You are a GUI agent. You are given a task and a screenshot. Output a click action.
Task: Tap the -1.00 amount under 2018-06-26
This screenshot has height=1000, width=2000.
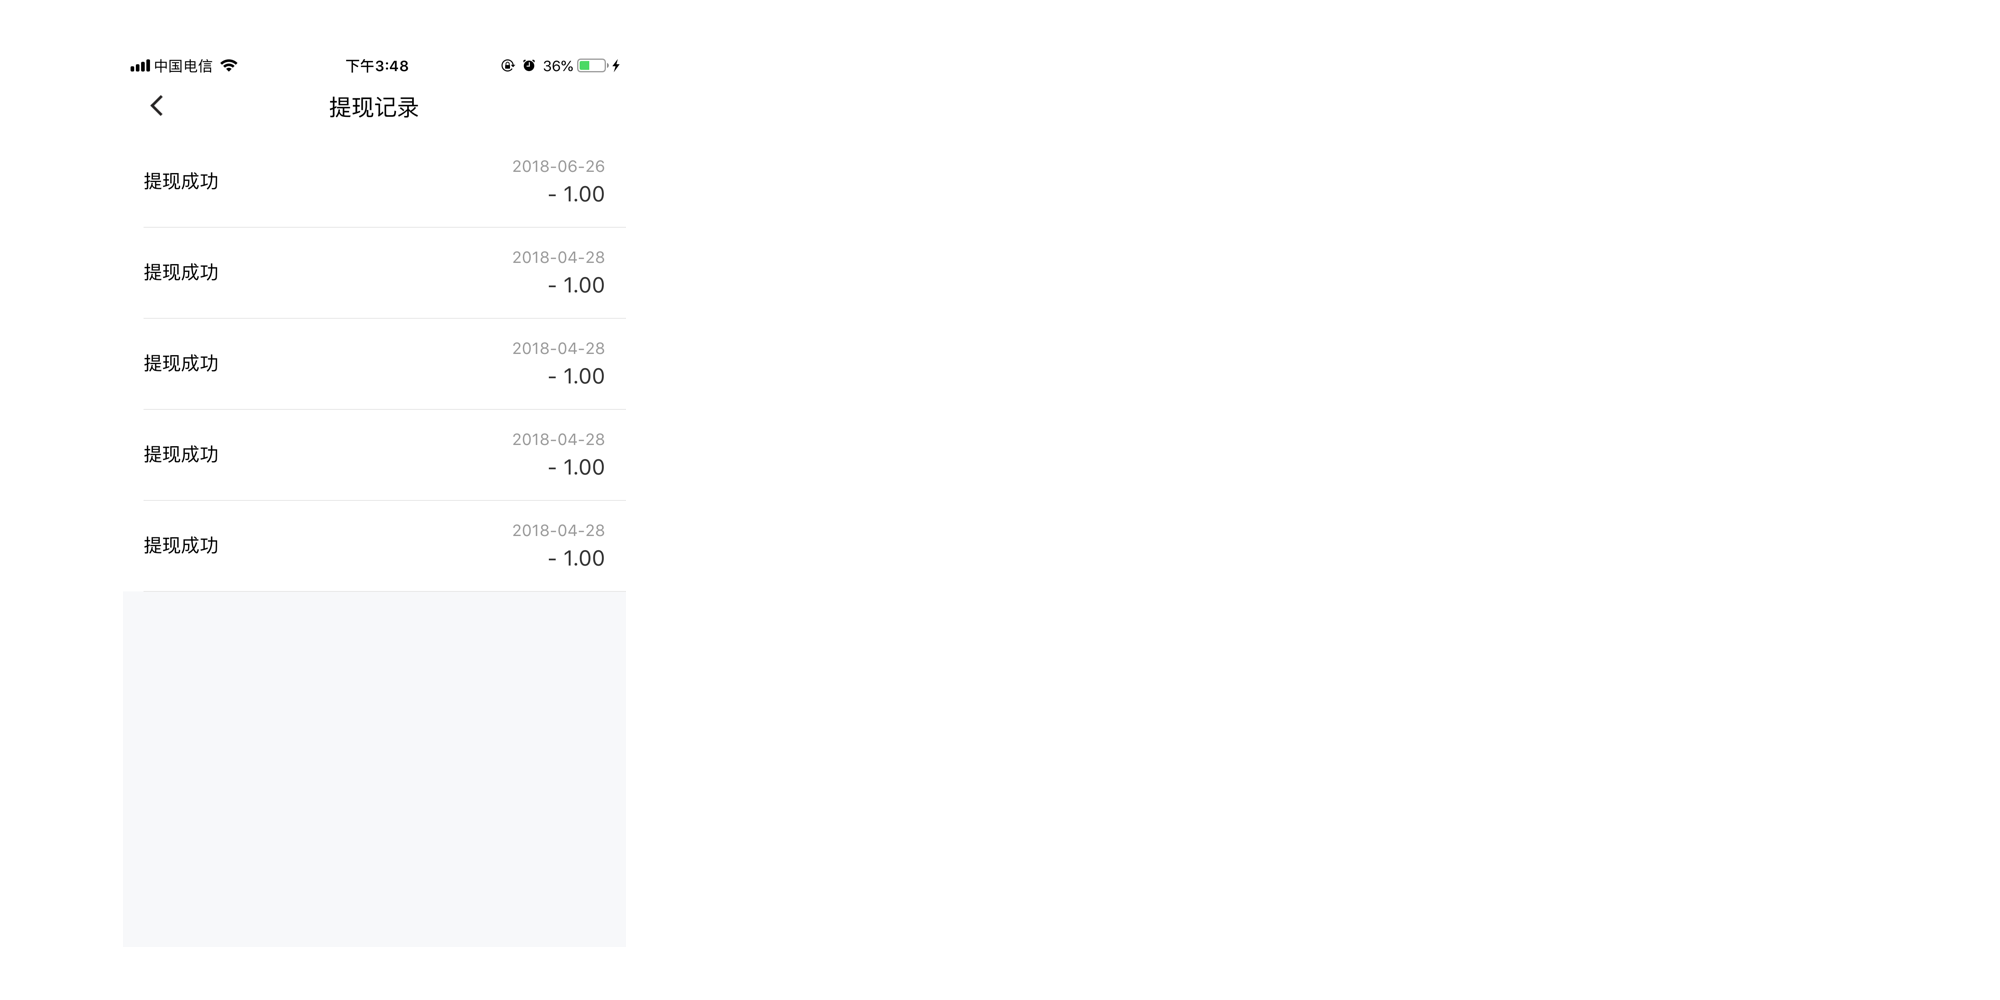576,194
